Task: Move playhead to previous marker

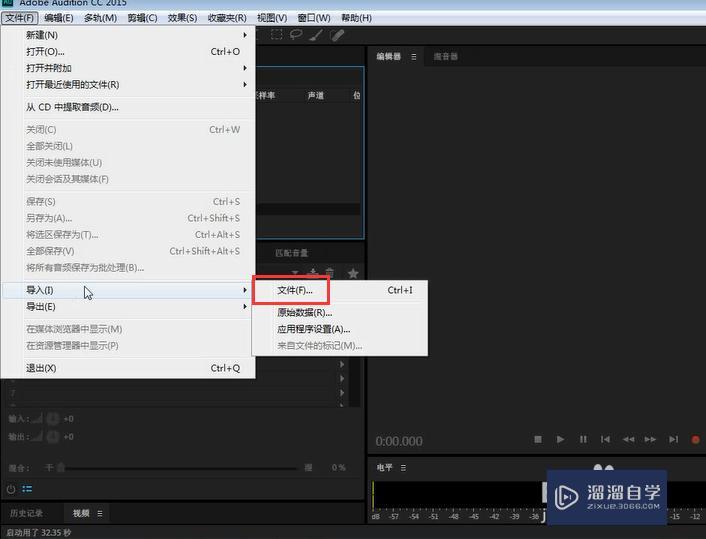Action: (x=605, y=439)
